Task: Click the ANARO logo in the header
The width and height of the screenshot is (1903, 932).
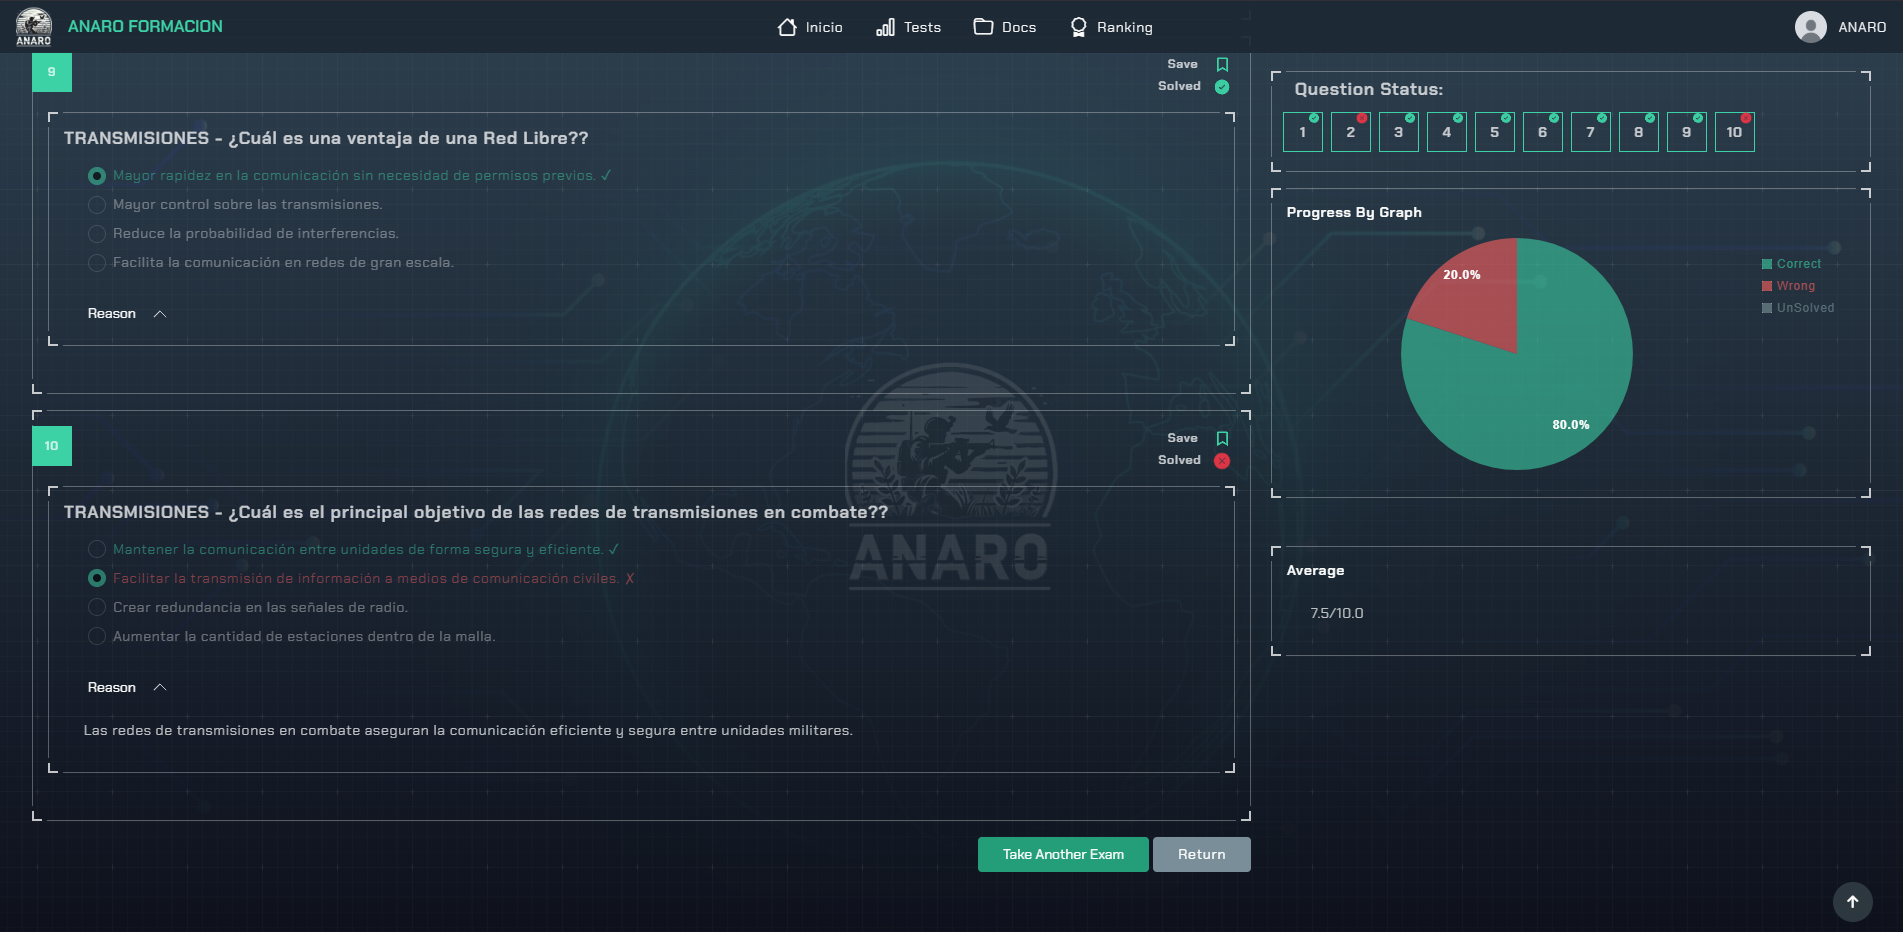Action: 34,27
